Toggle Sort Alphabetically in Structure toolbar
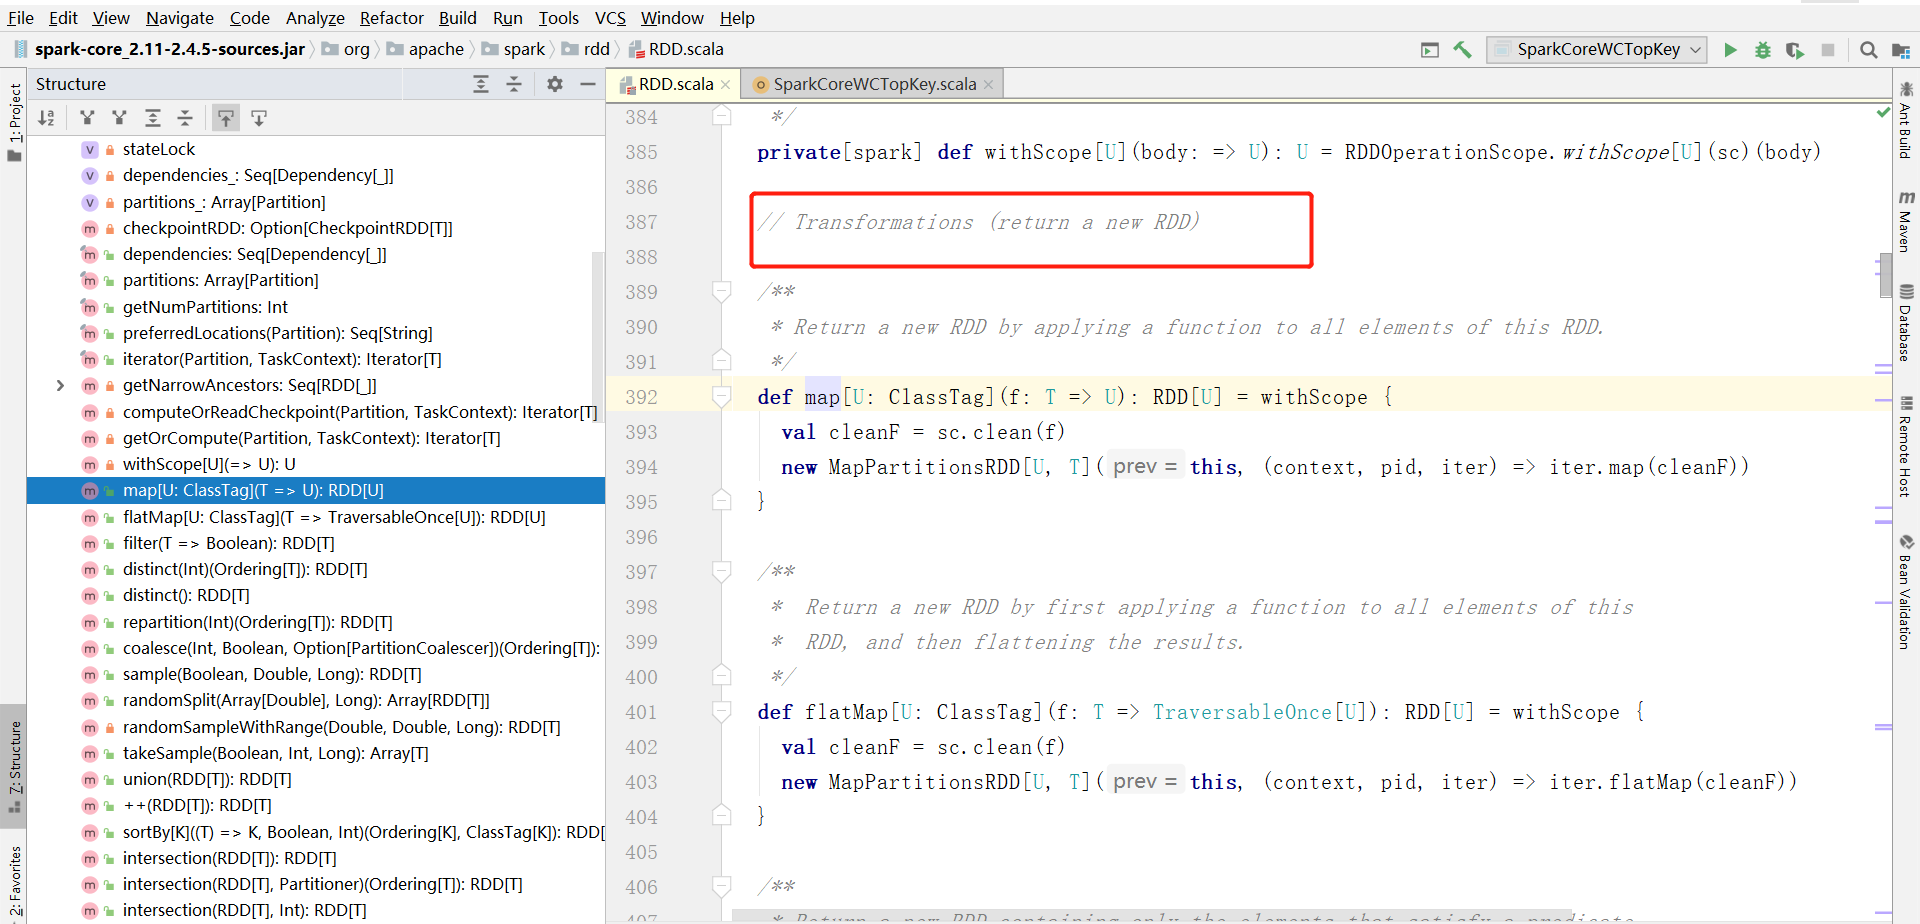The width and height of the screenshot is (1920, 924). coord(46,118)
